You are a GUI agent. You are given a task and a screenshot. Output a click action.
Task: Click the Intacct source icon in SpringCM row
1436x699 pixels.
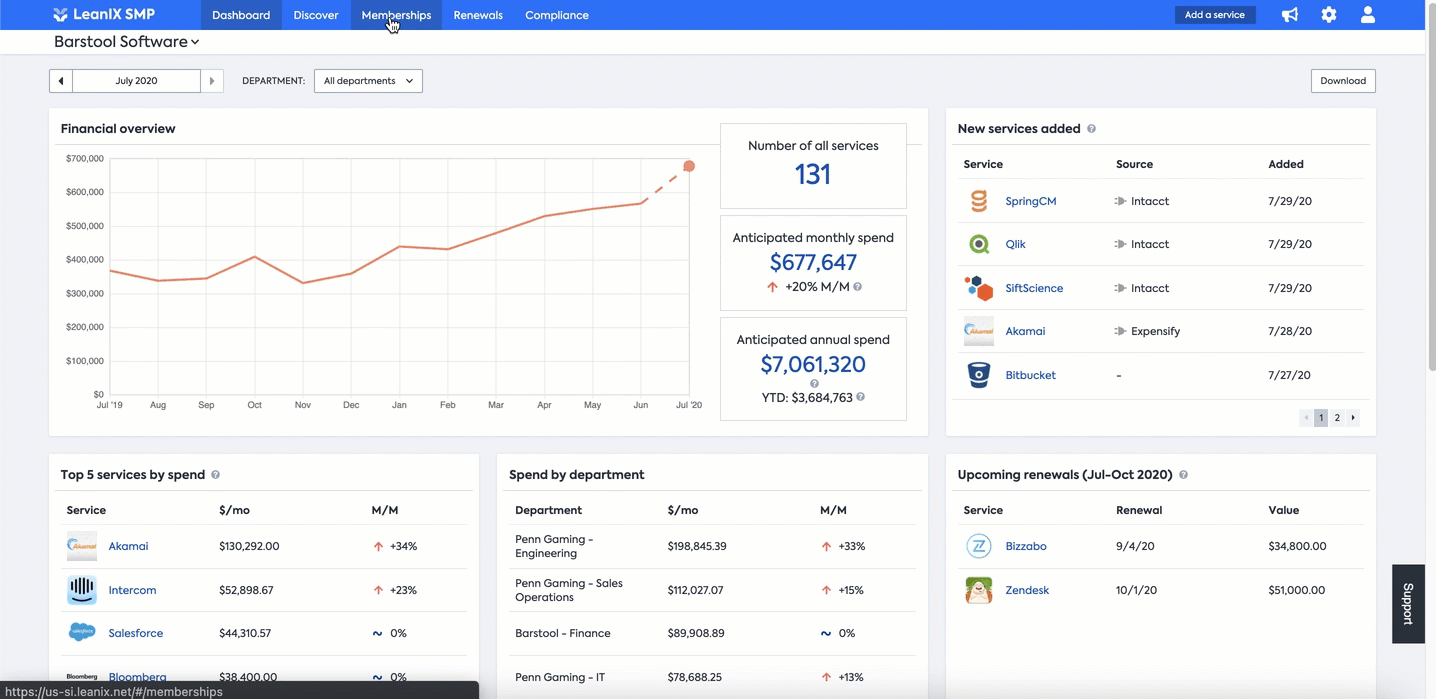[x=1120, y=201]
